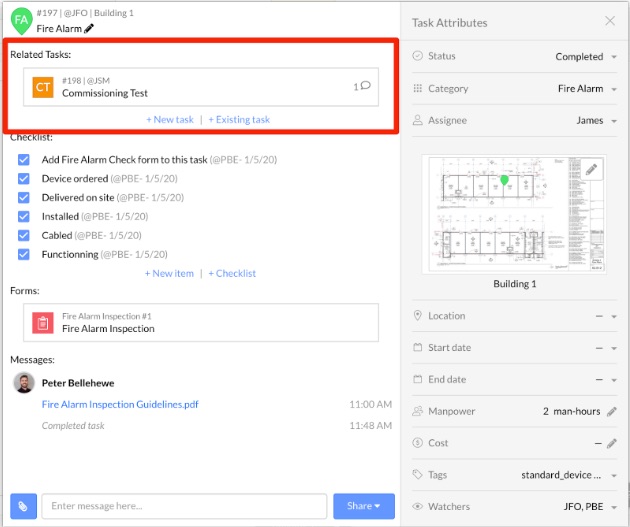Image resolution: width=630 pixels, height=527 pixels.
Task: Click the Cost dollar icon
Action: pos(418,443)
